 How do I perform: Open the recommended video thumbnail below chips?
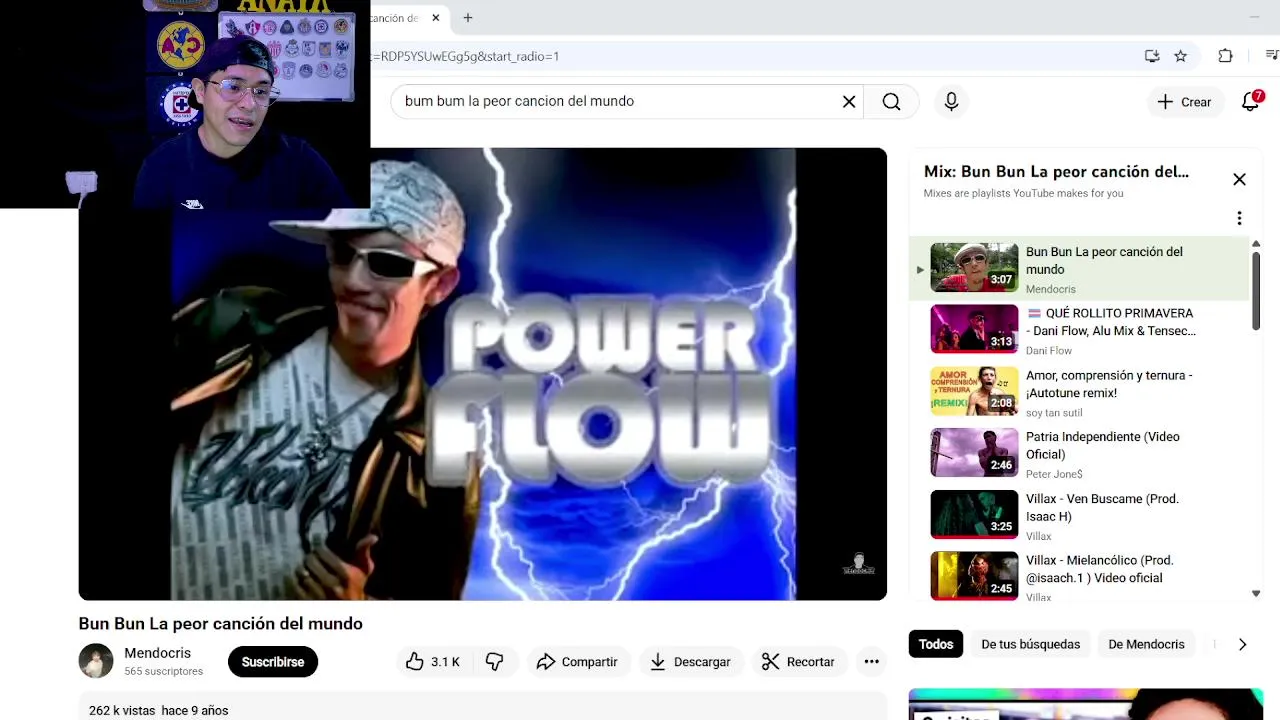point(1085,704)
